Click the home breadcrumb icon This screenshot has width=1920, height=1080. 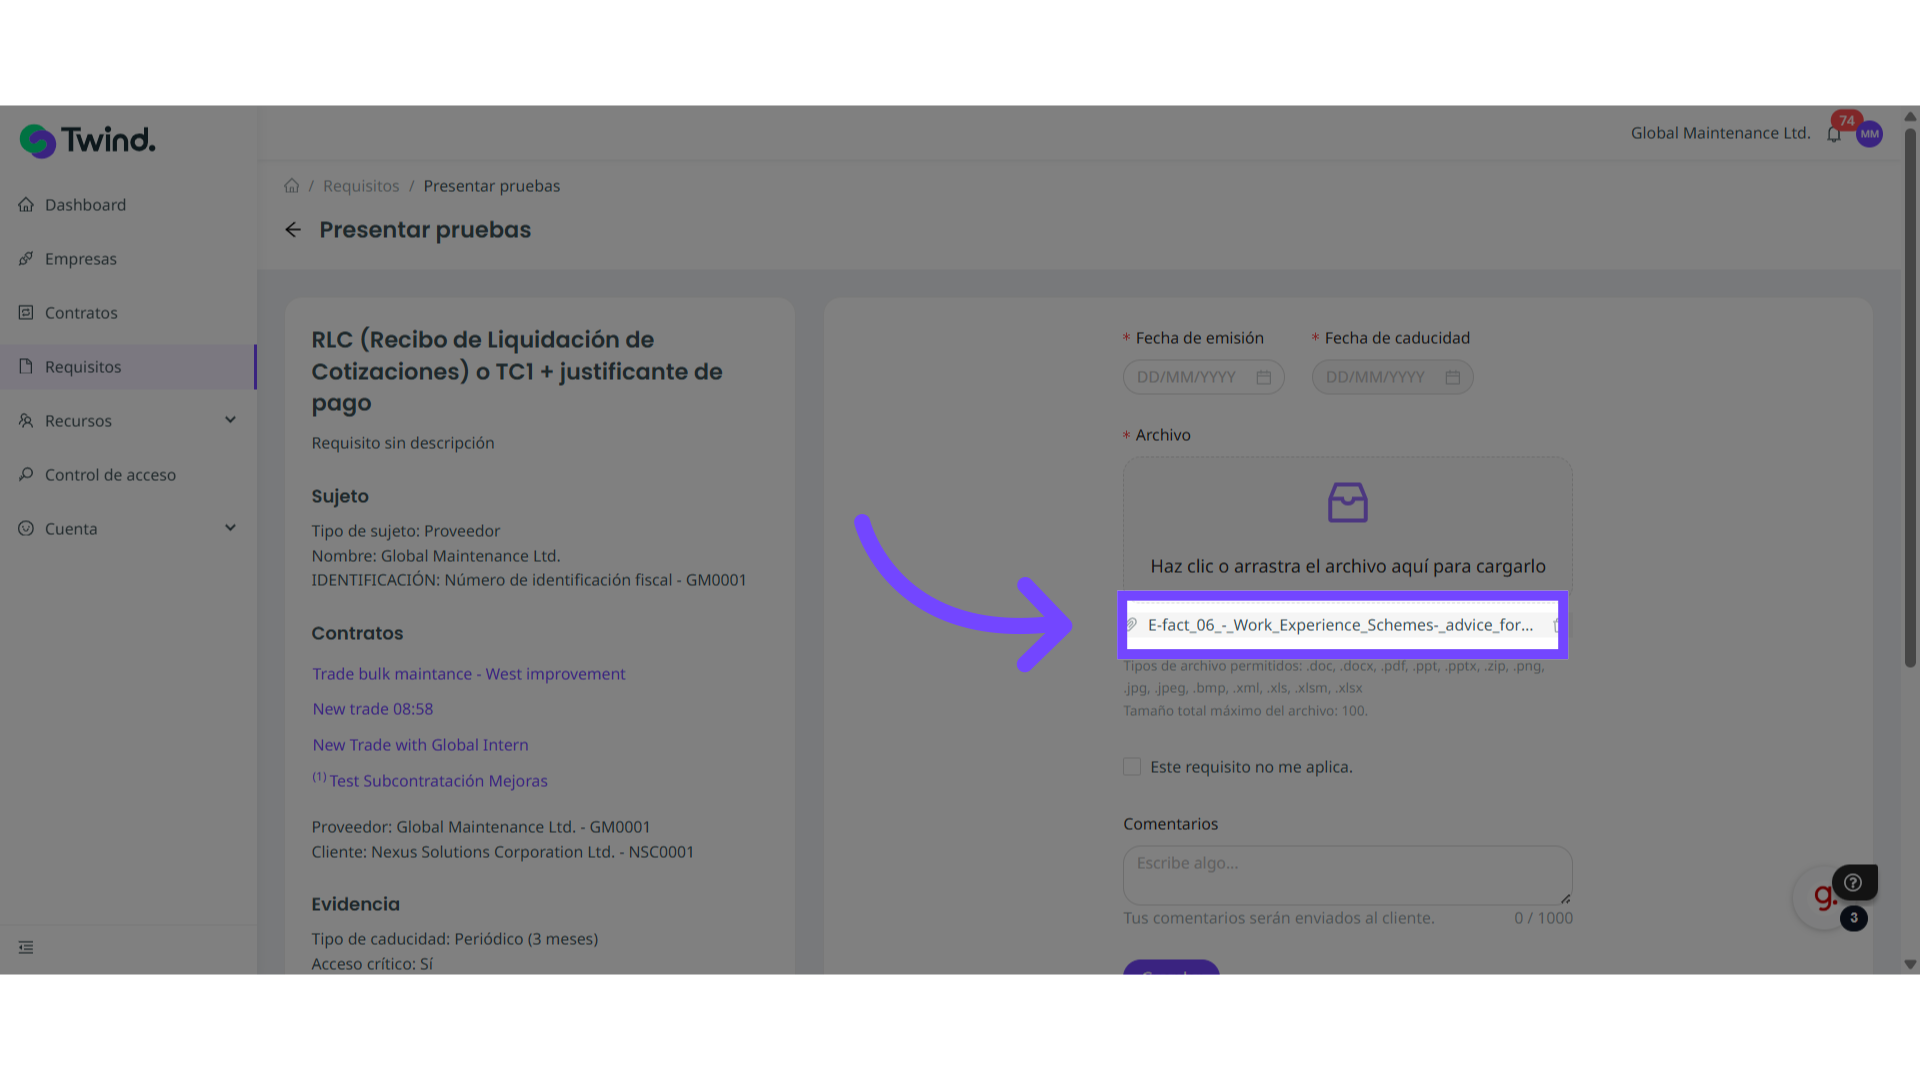pyautogui.click(x=291, y=186)
